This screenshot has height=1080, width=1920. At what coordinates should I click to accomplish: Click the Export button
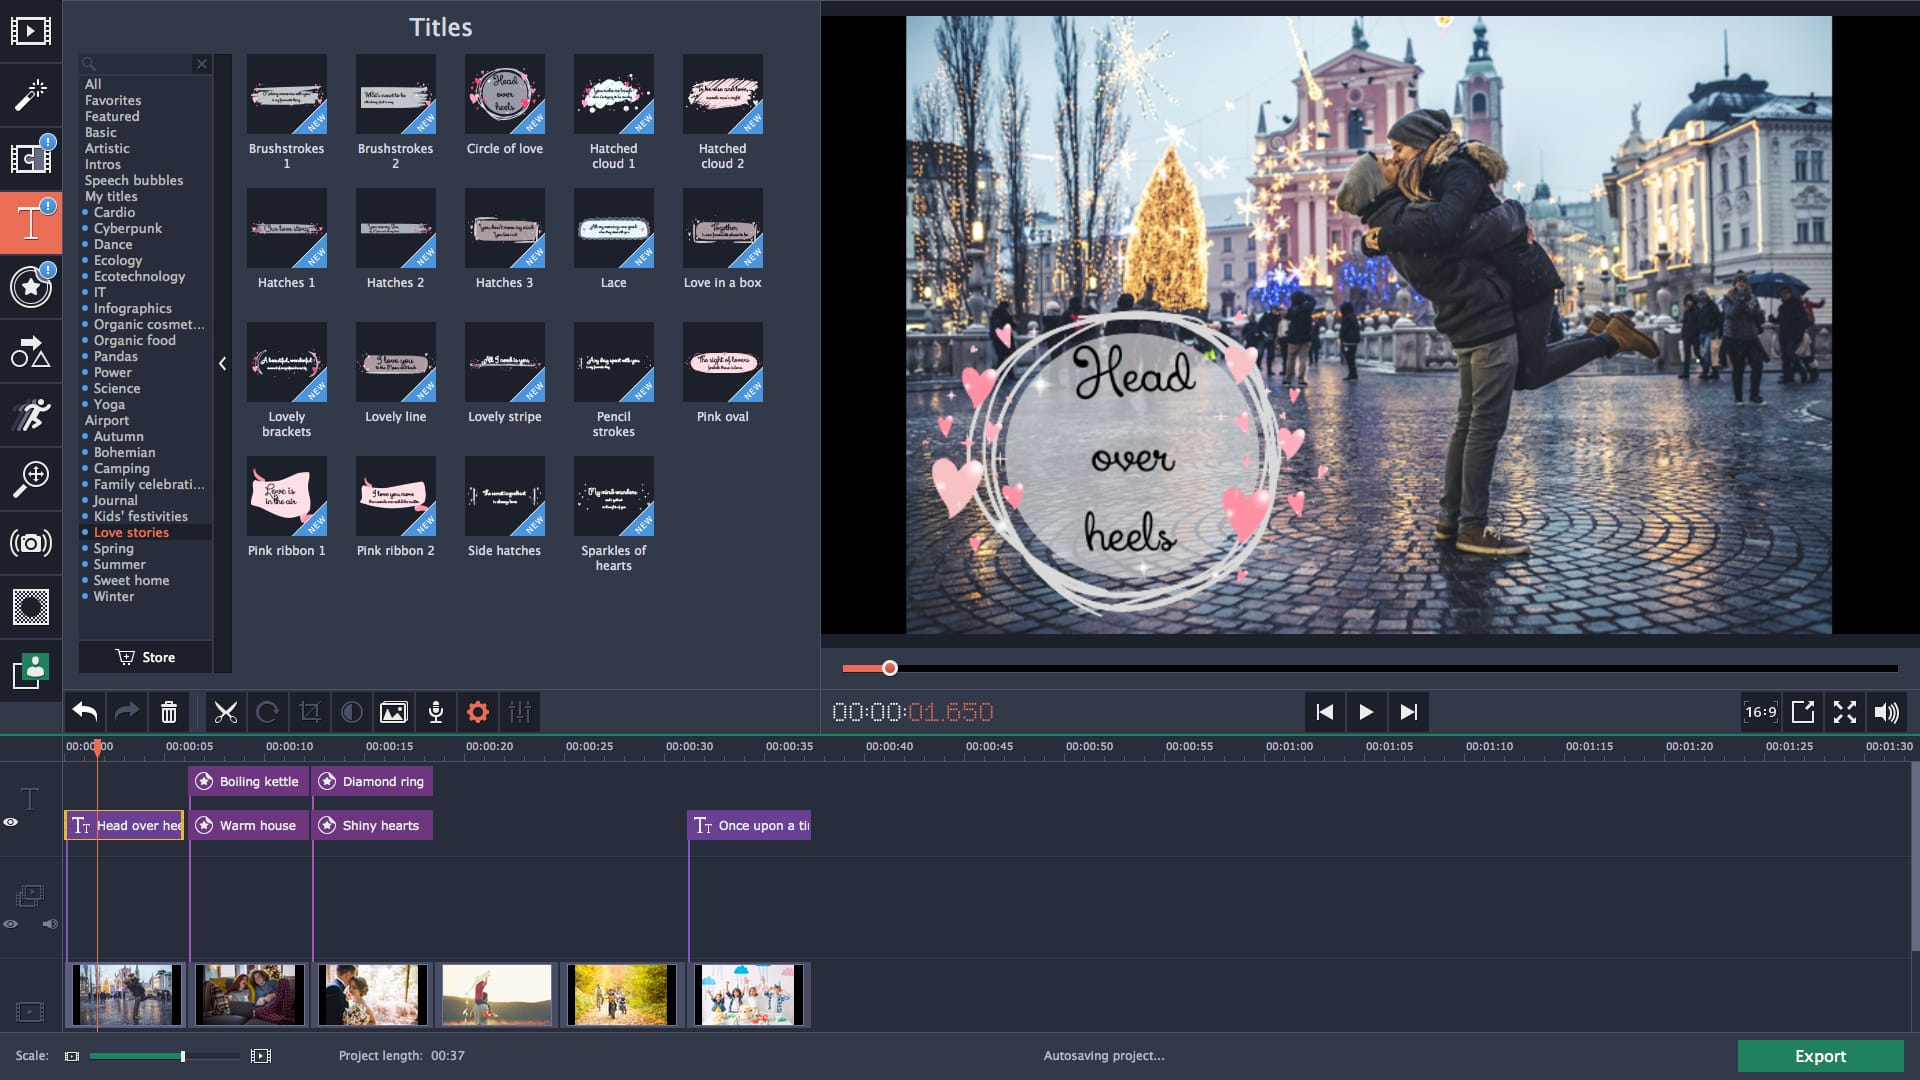1821,1056
